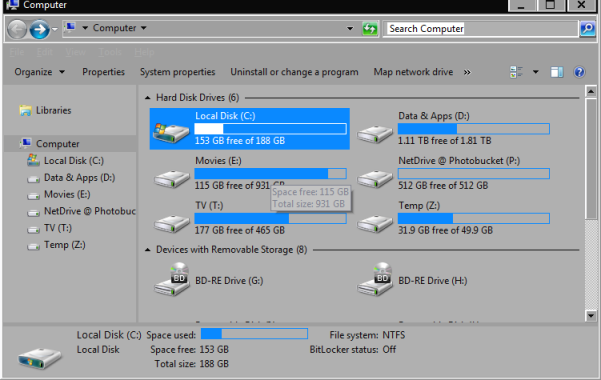
Task: Show more toolbar commands chevron
Action: click(467, 72)
